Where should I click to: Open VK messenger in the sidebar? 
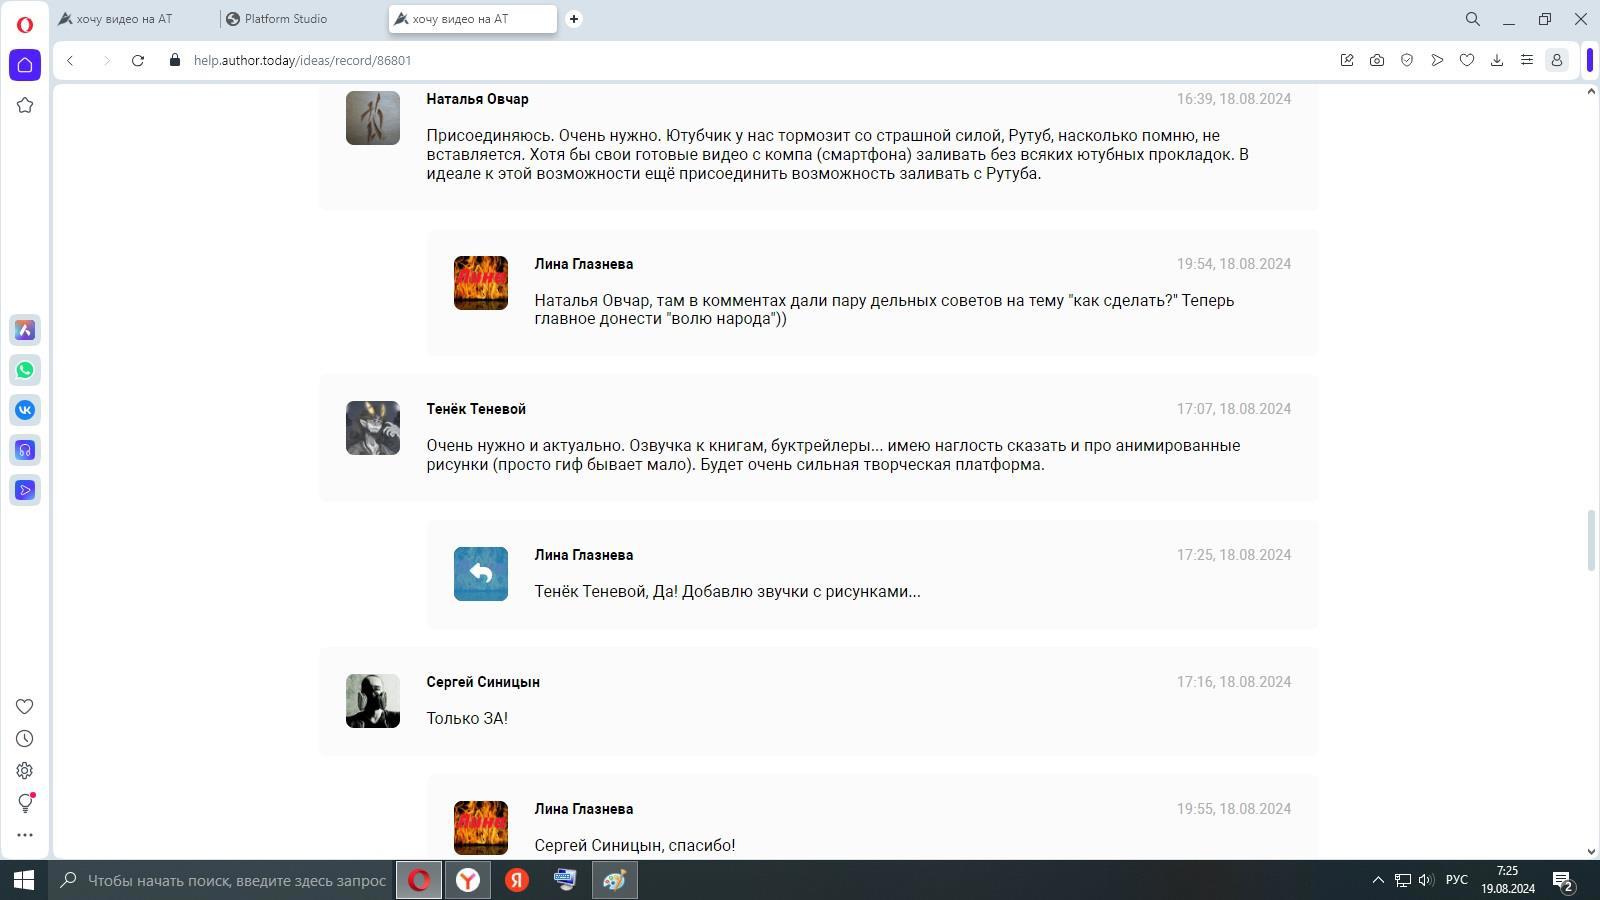tap(25, 410)
